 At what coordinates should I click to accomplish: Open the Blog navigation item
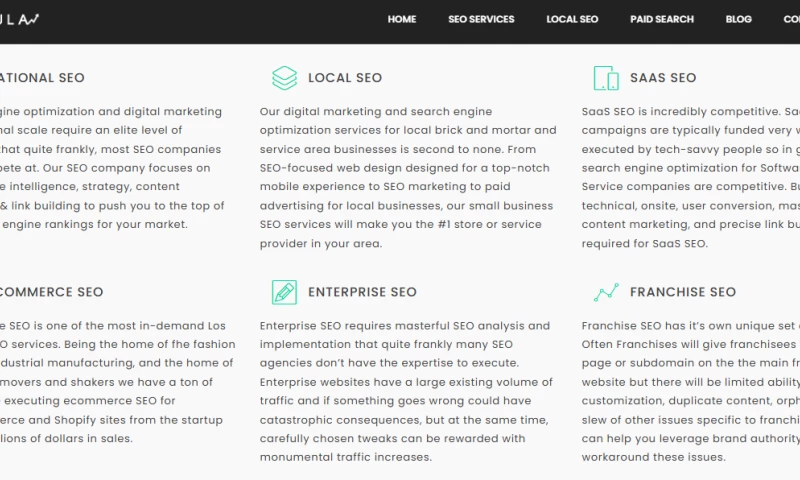[738, 19]
